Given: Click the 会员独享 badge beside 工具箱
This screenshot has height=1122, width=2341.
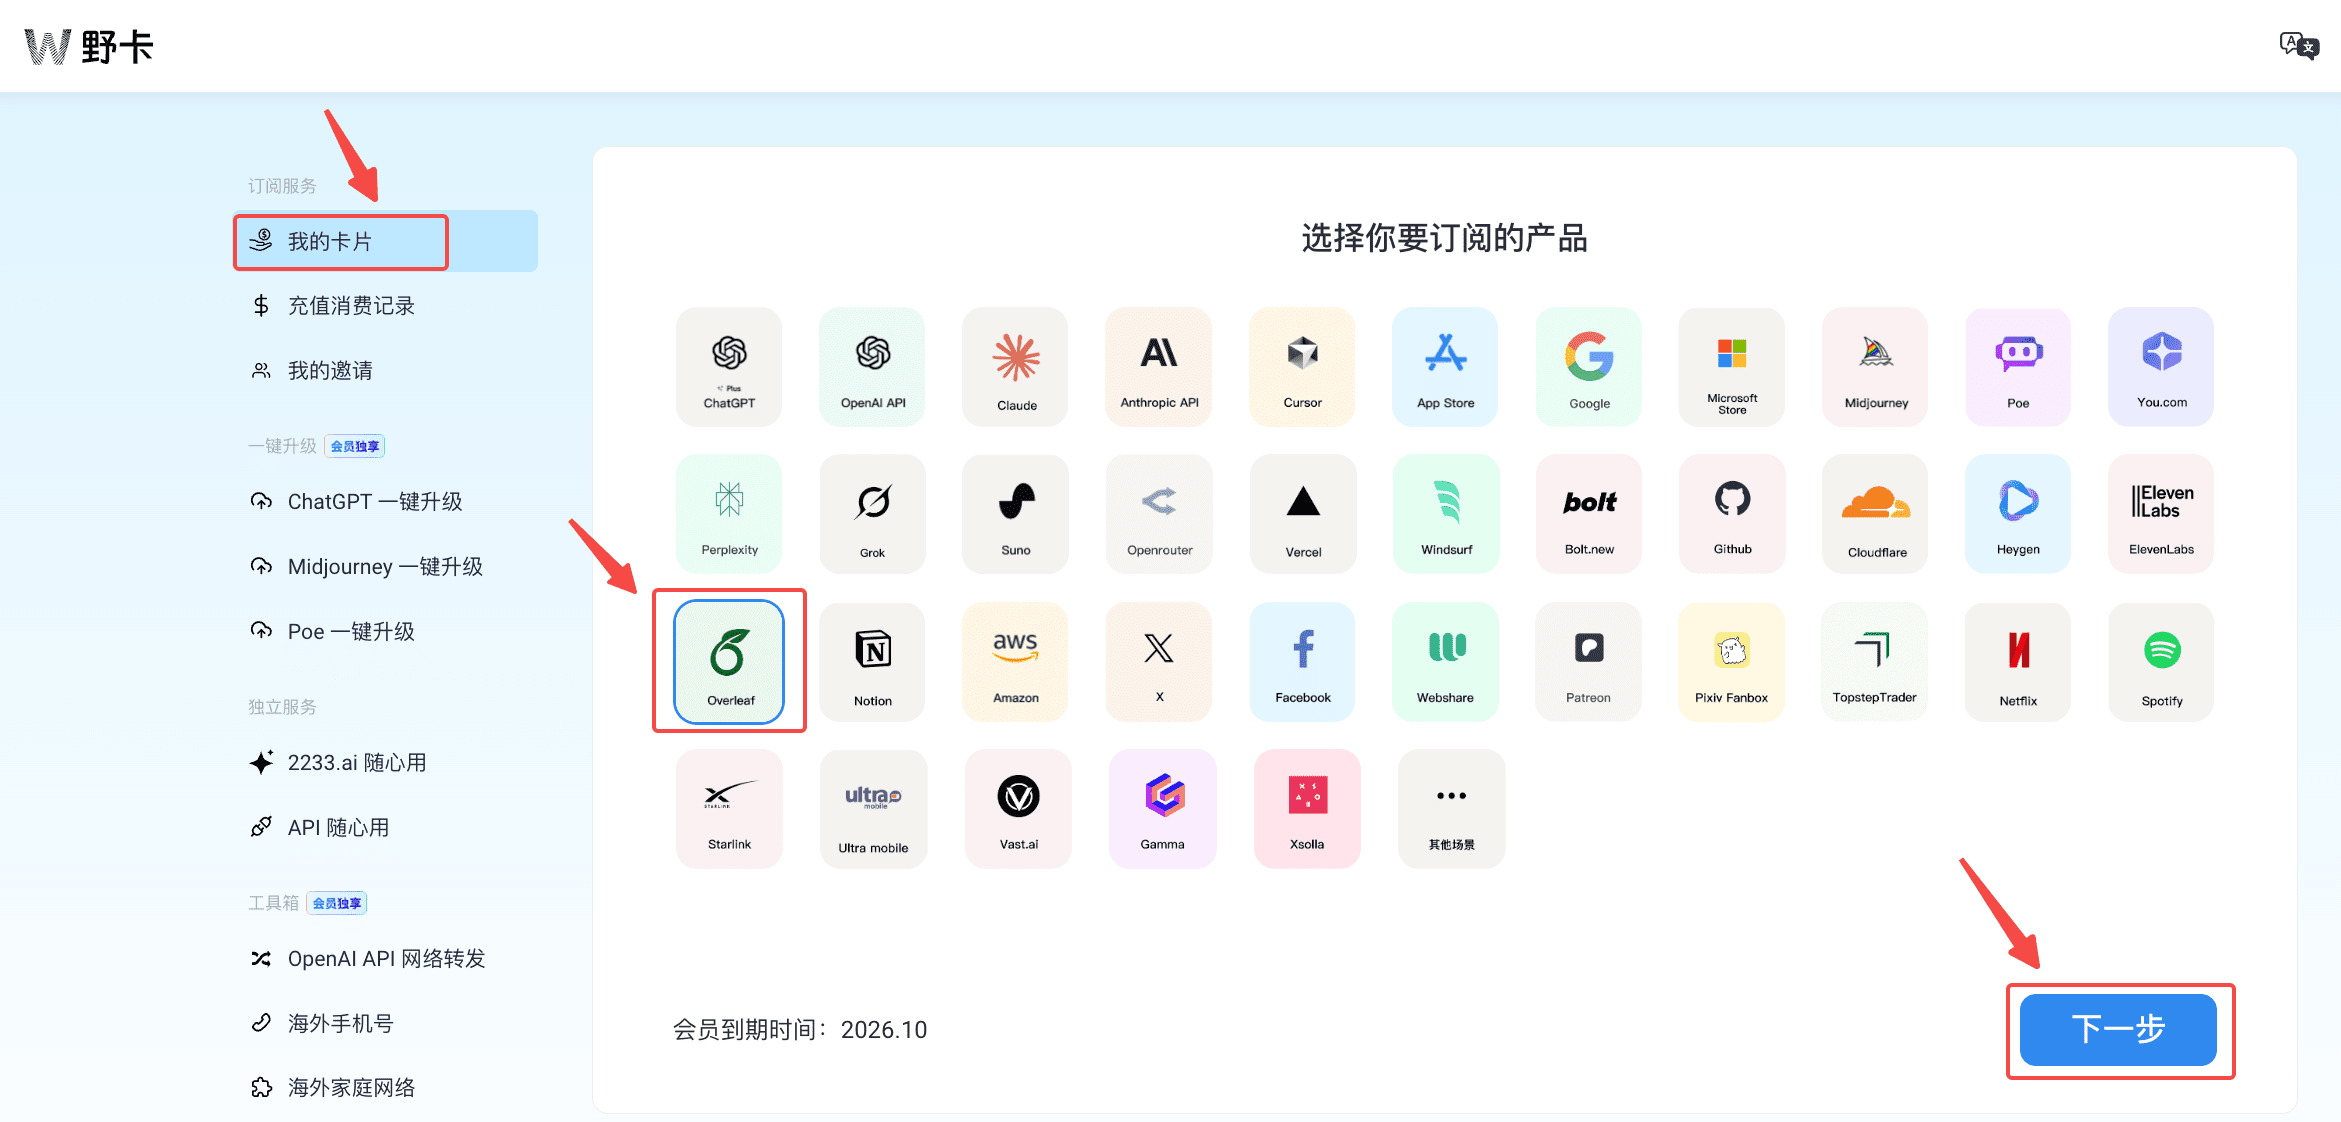Looking at the screenshot, I should [337, 903].
